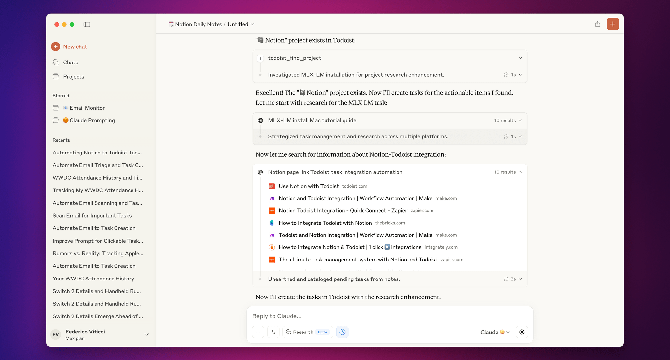Open the todoist.com search result

click(318, 186)
